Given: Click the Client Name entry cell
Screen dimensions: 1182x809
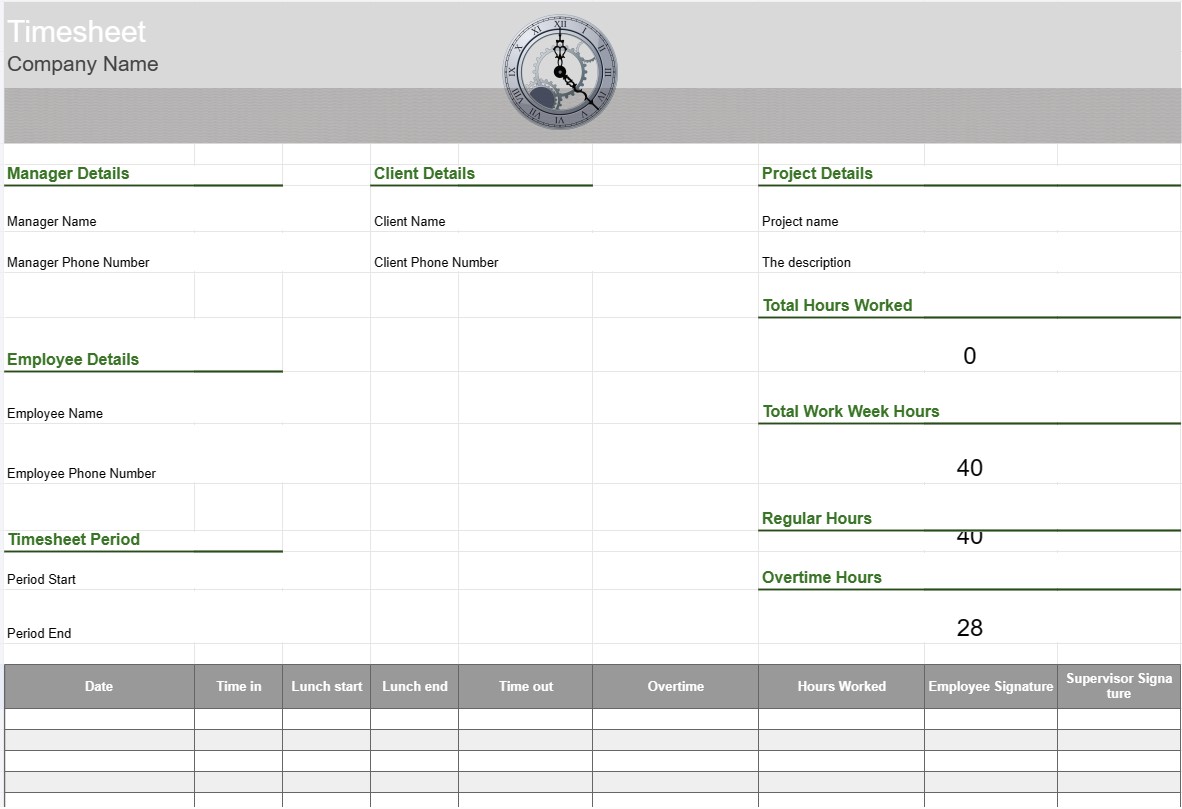Looking at the screenshot, I should [409, 221].
